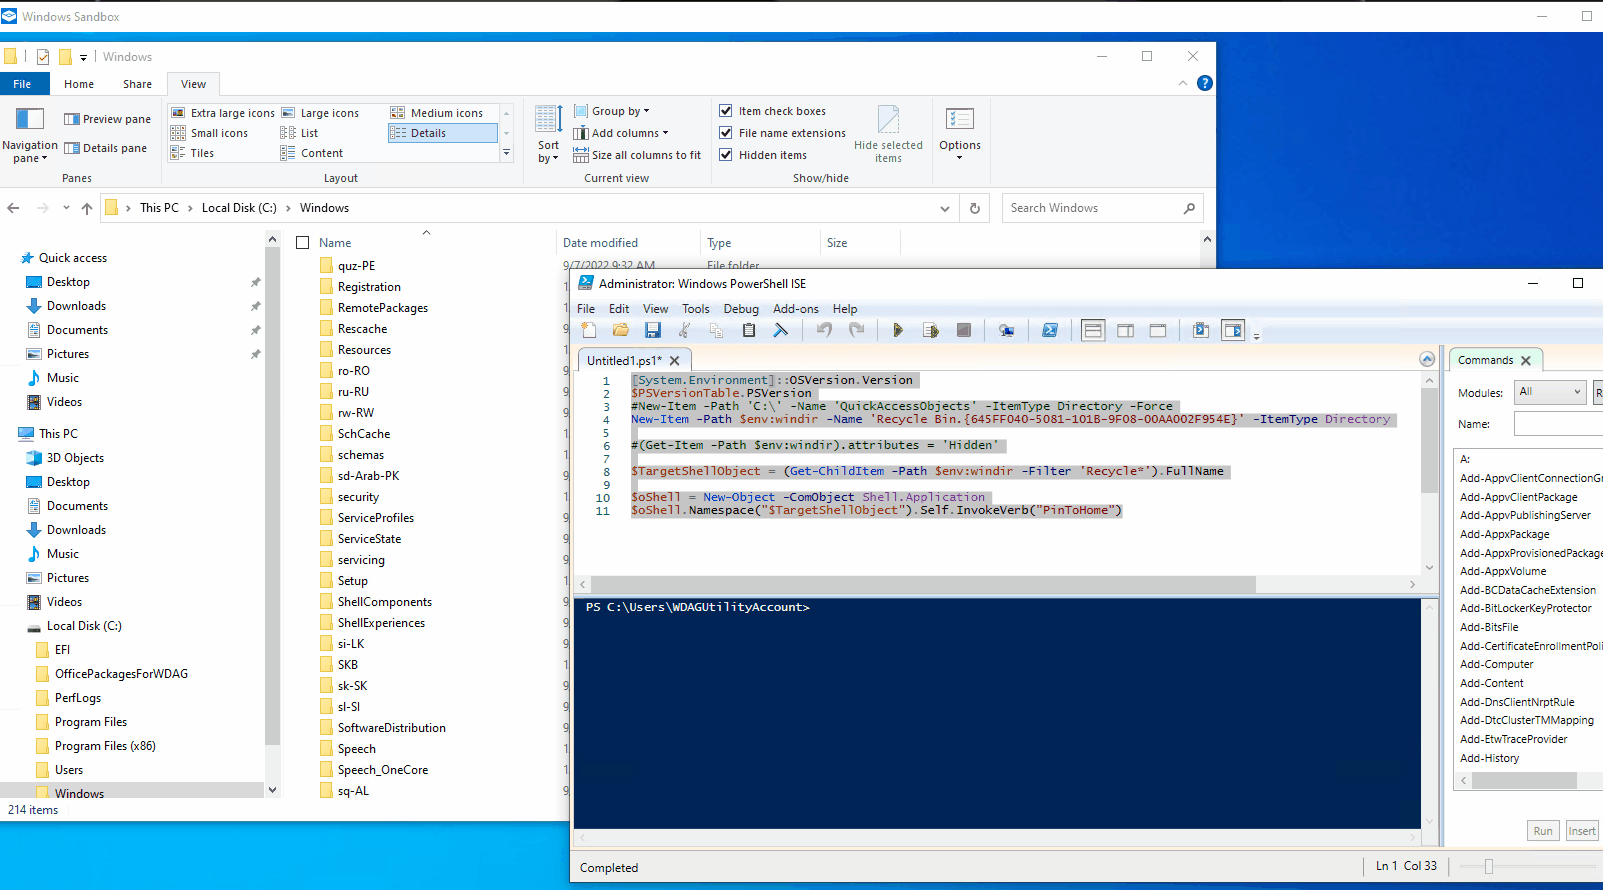
Task: Click the Cut scissors icon in ISE
Action: [x=685, y=330]
